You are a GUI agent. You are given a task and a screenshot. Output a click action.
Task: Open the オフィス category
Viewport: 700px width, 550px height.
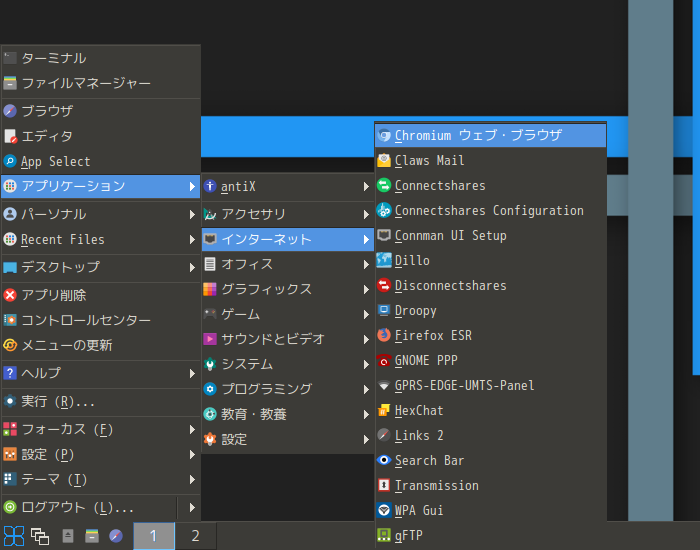pos(288,264)
